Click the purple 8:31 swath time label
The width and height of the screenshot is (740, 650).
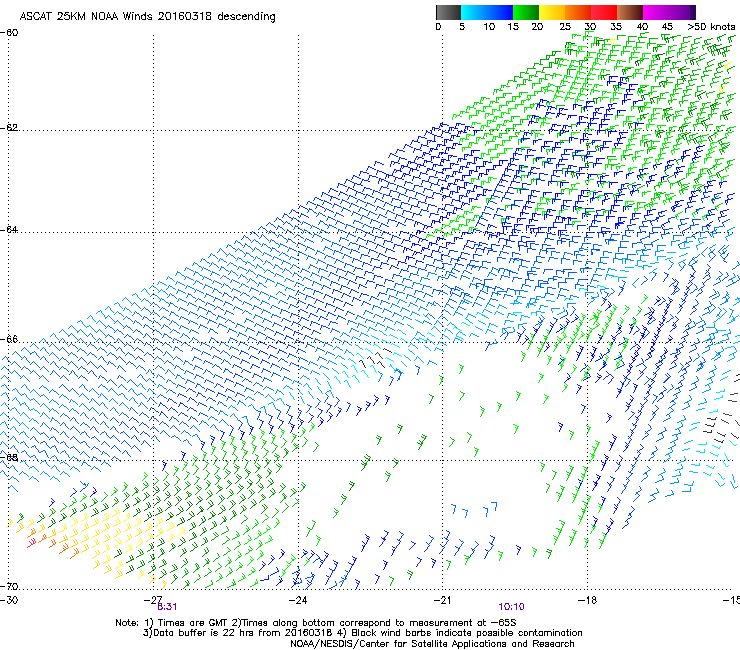167,607
